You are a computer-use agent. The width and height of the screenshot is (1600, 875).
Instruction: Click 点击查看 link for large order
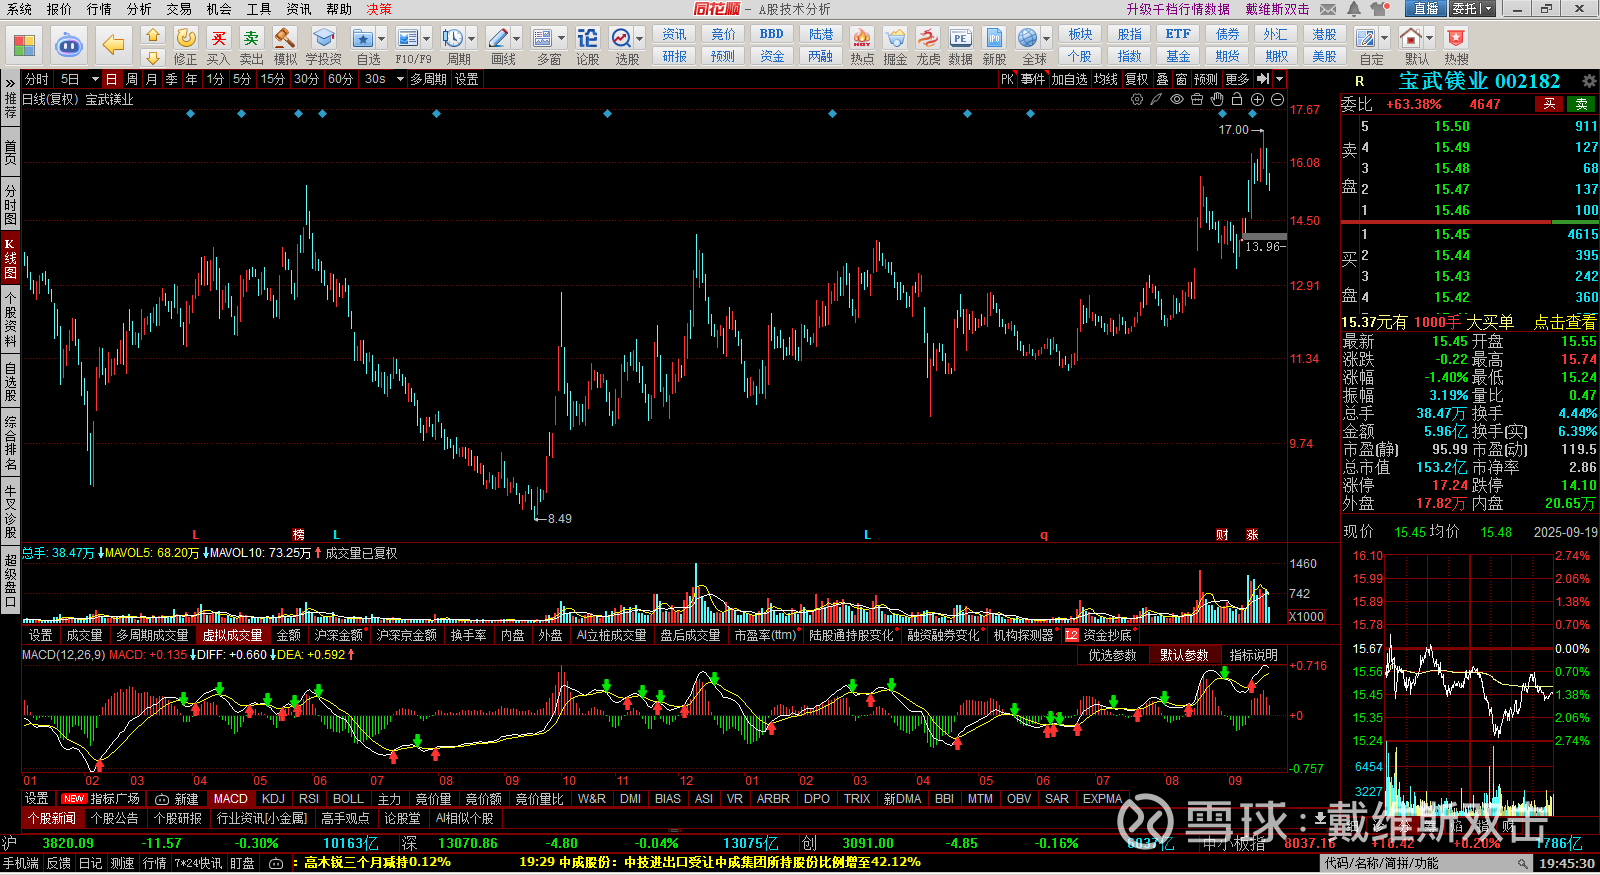1565,322
